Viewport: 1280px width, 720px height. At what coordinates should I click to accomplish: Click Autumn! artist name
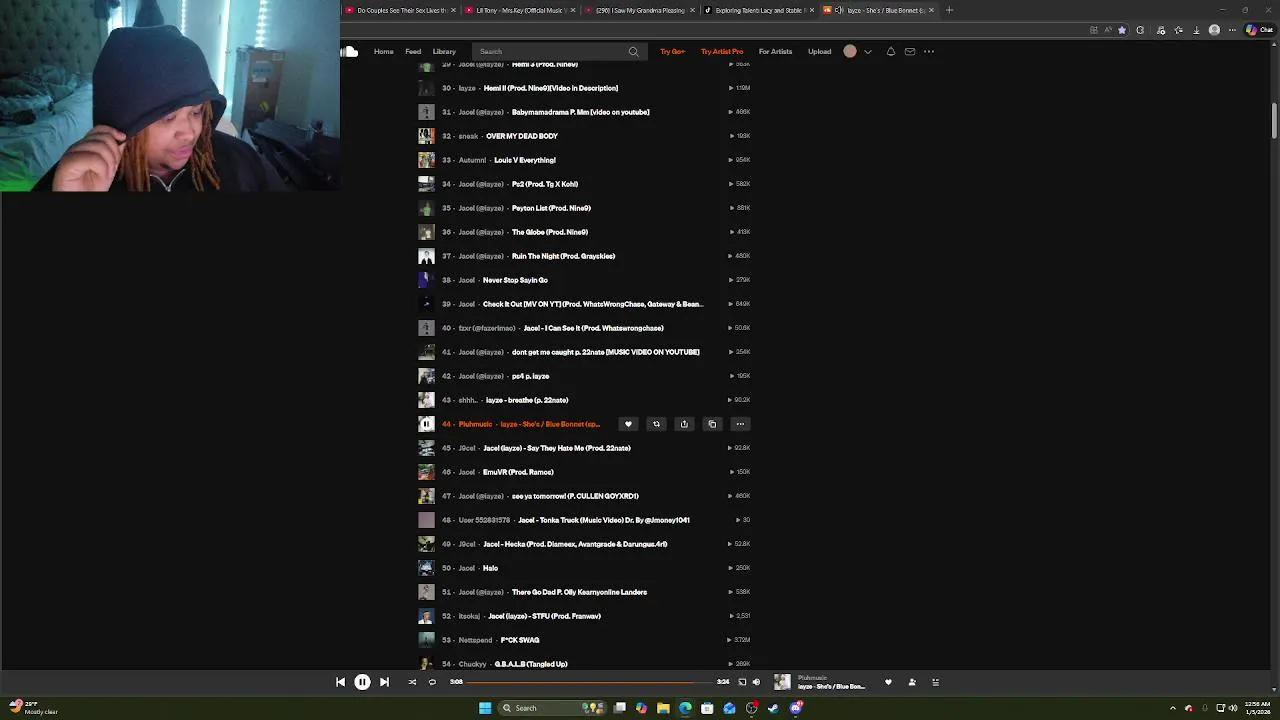[472, 160]
